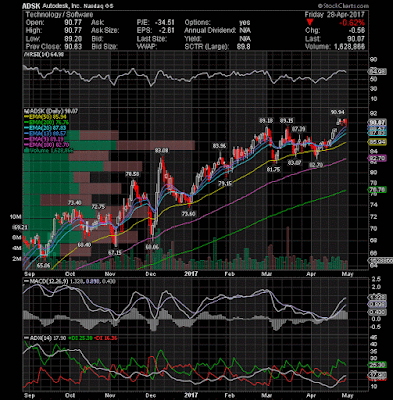
Task: Click the cyan EMA(20) legend entry
Action: [46, 128]
